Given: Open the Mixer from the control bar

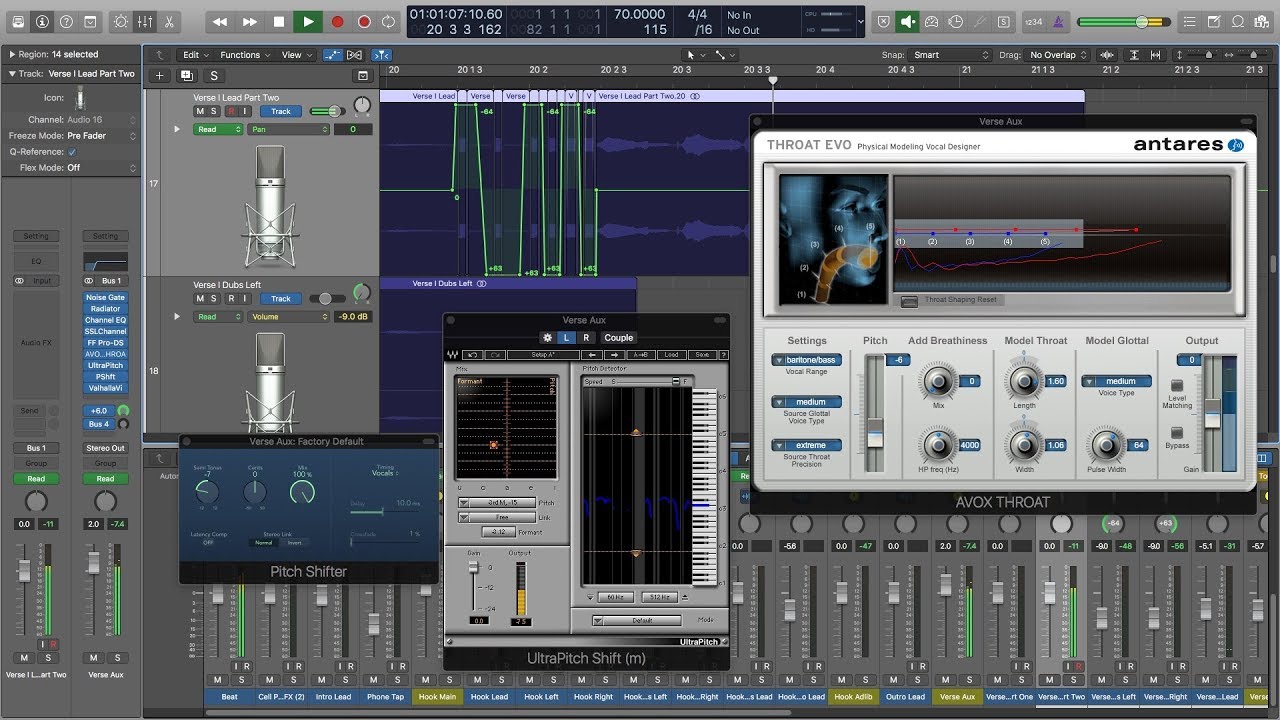Looking at the screenshot, I should (145, 21).
